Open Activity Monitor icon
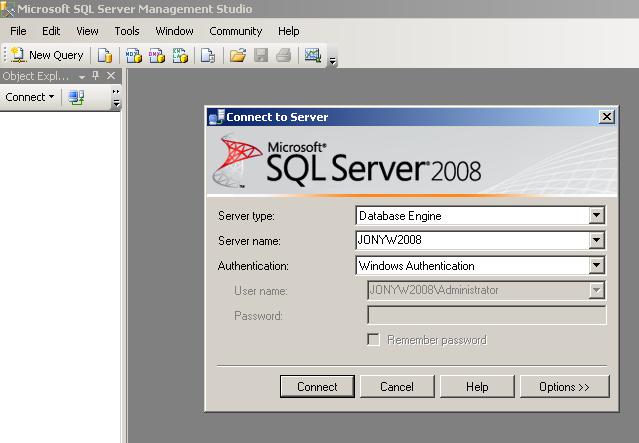Viewport: 639px width, 443px height. click(x=313, y=55)
